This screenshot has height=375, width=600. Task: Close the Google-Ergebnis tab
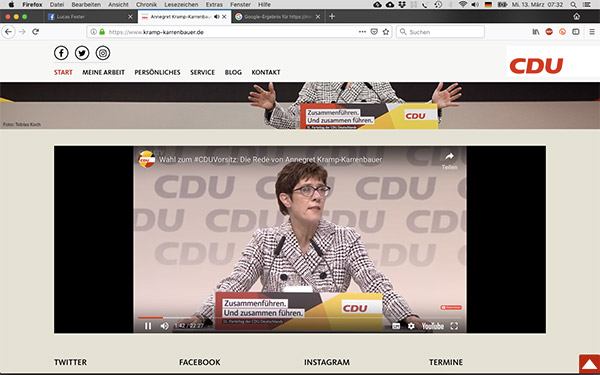pos(318,17)
